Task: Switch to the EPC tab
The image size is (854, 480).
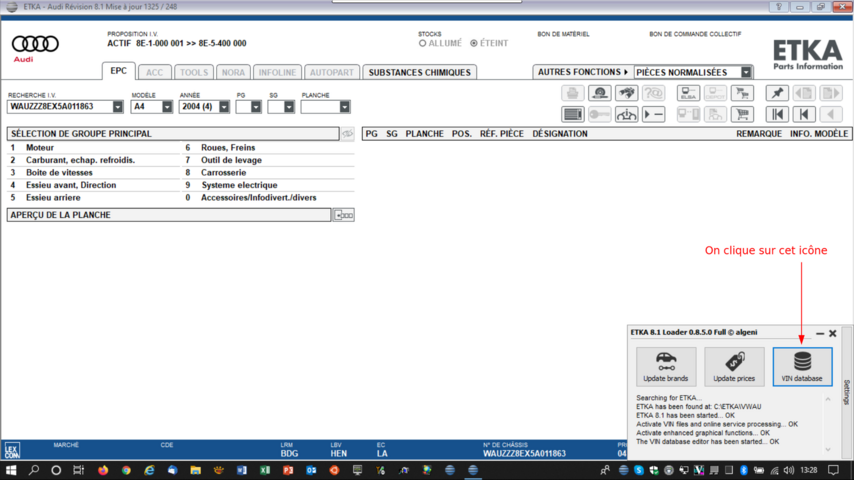Action: [x=118, y=71]
